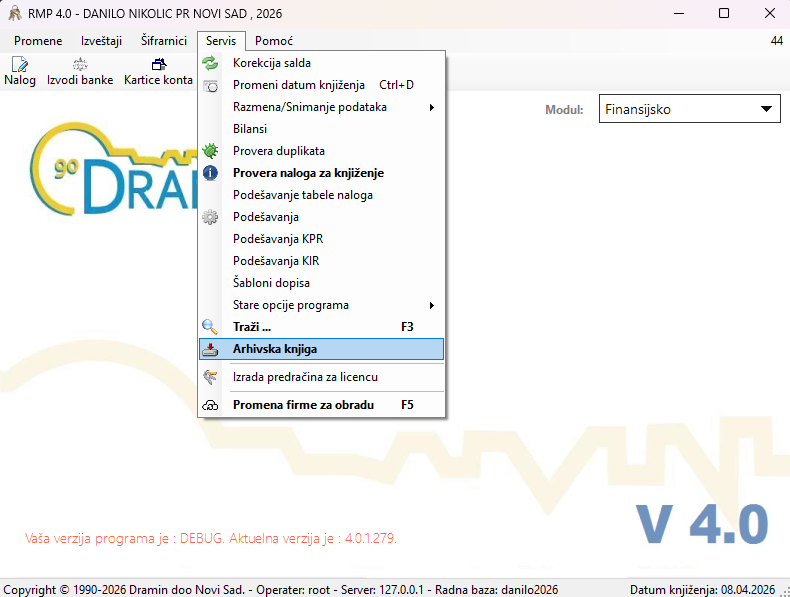The height and width of the screenshot is (597, 790).
Task: Open the Izveštaji menu
Action: click(x=101, y=41)
